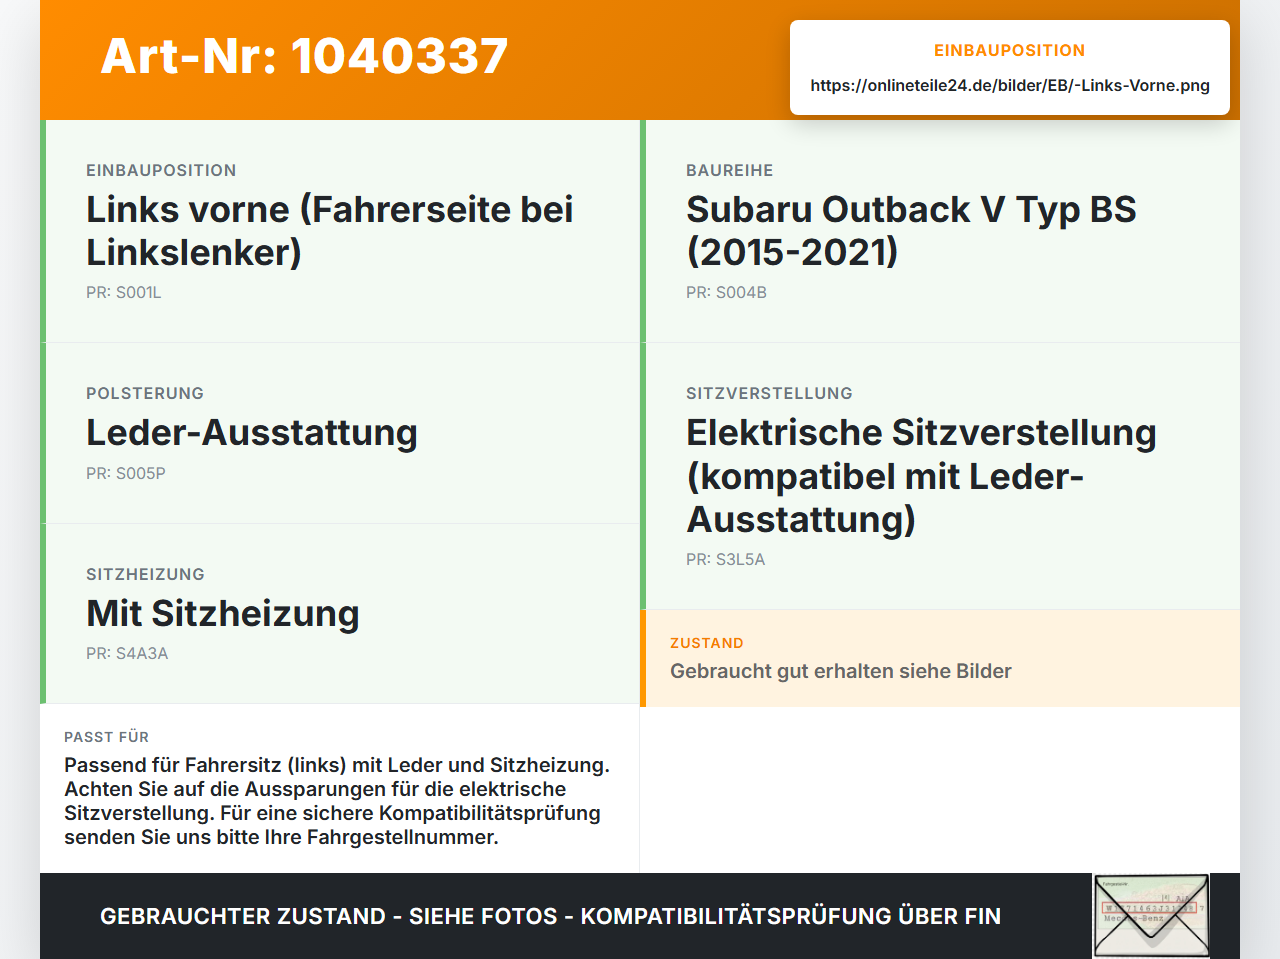The height and width of the screenshot is (959, 1280).
Task: Open the Links-Vorne.png image URL
Action: [1010, 85]
